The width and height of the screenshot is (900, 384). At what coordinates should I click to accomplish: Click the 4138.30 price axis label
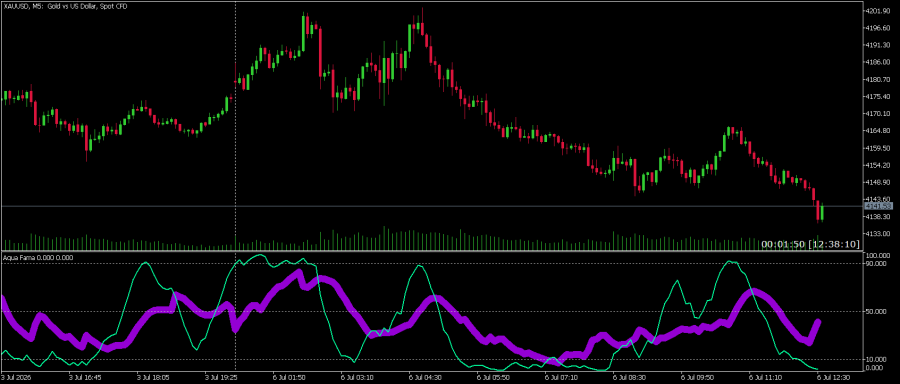point(879,216)
